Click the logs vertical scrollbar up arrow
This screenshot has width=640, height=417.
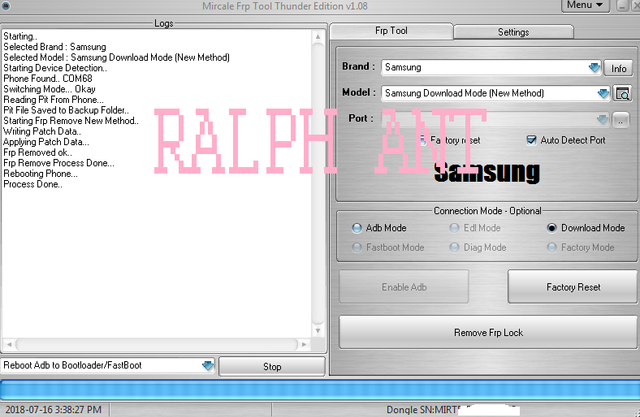(318, 37)
